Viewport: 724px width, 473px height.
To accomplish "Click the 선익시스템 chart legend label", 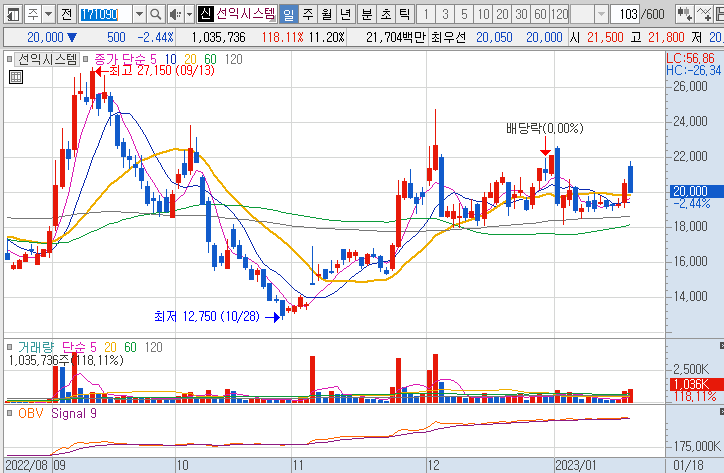I will (47, 59).
